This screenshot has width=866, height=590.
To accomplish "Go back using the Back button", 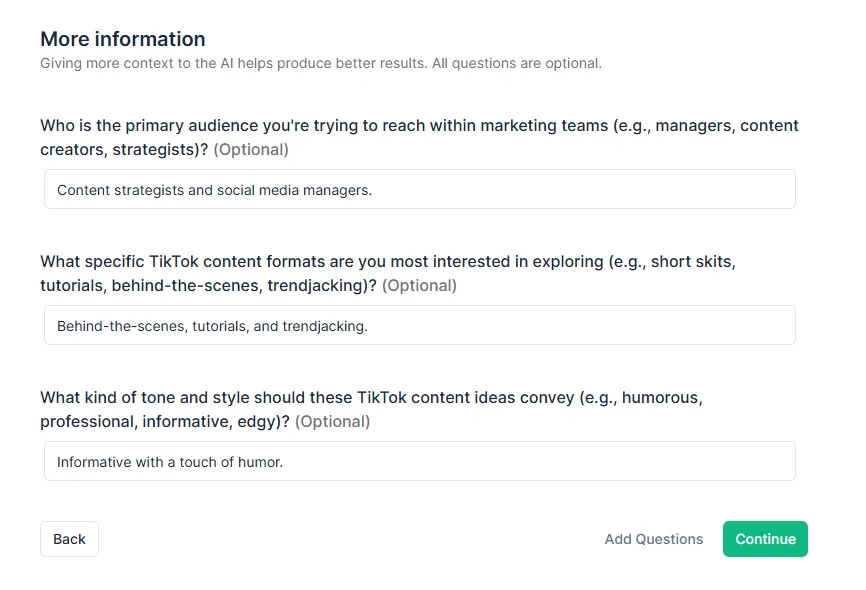I will tap(69, 539).
